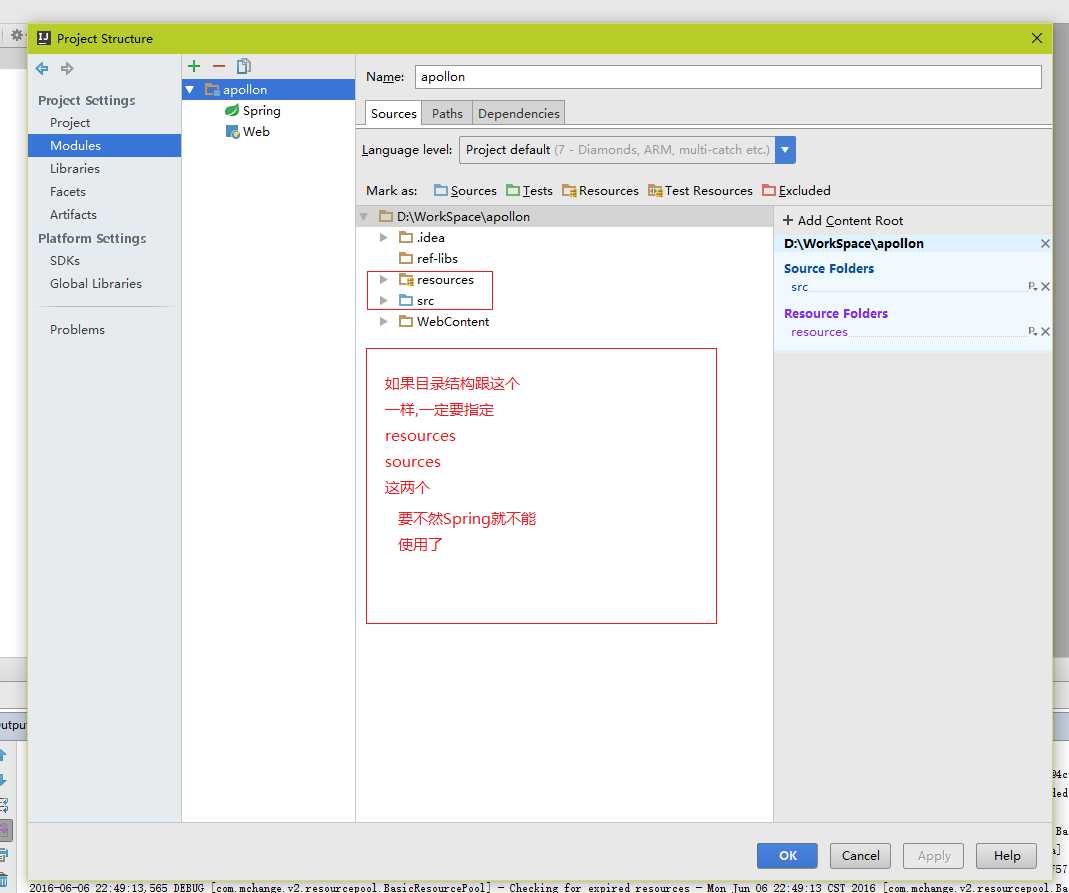Select the WebContent folder row

point(564,322)
